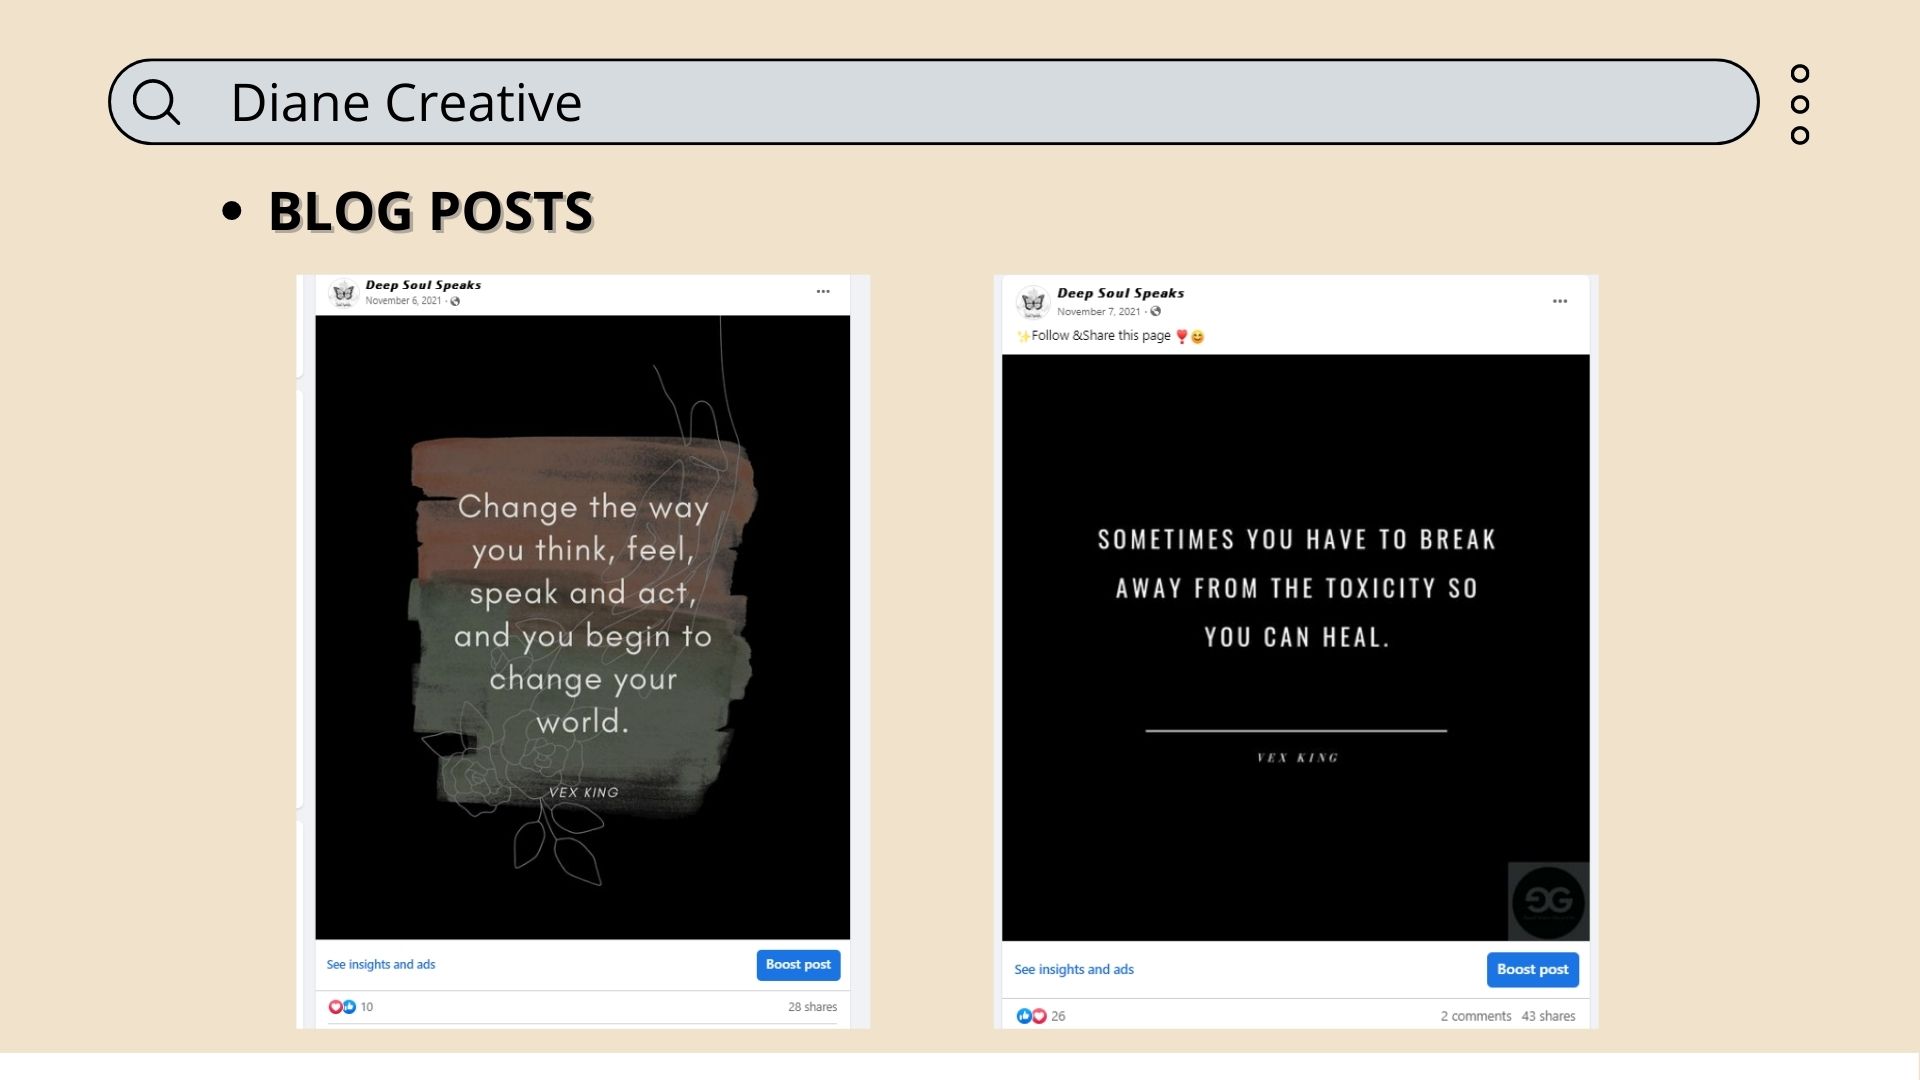The height and width of the screenshot is (1080, 1920).
Task: View the 28 shares count
Action: pos(812,1007)
